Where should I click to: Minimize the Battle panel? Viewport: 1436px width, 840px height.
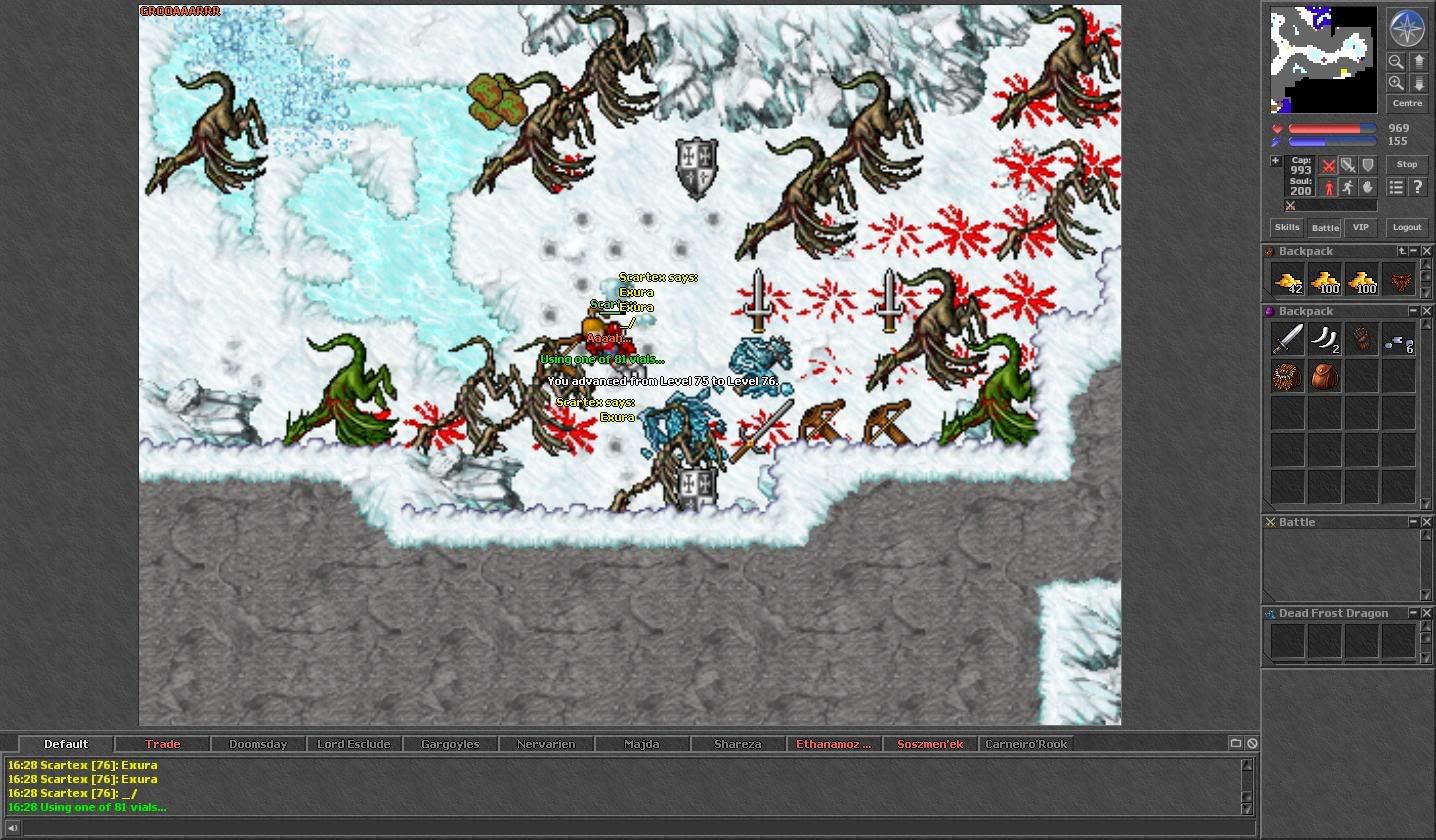point(1414,522)
